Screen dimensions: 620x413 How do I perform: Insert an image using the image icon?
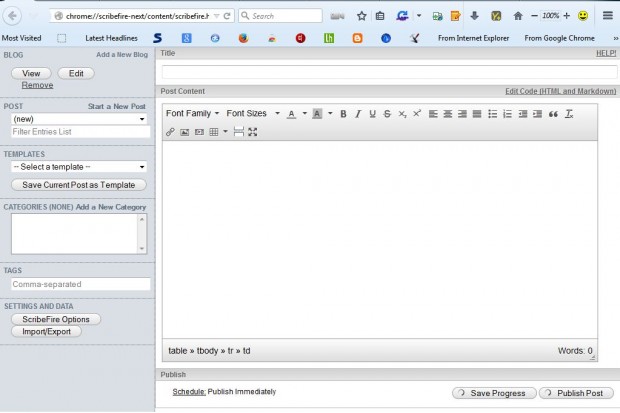click(184, 132)
